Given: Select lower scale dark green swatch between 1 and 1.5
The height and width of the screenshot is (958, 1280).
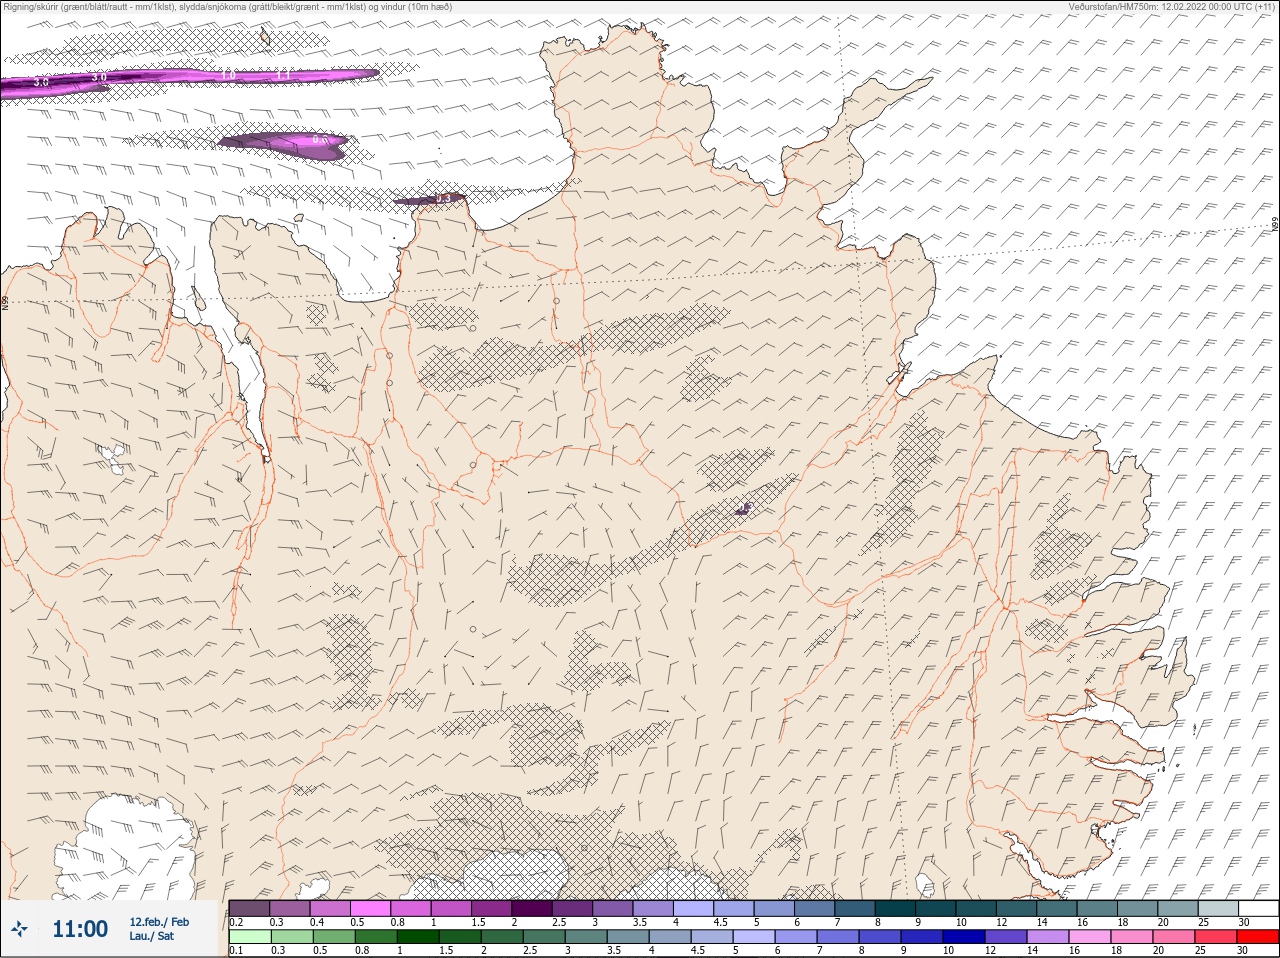Looking at the screenshot, I should point(417,937).
